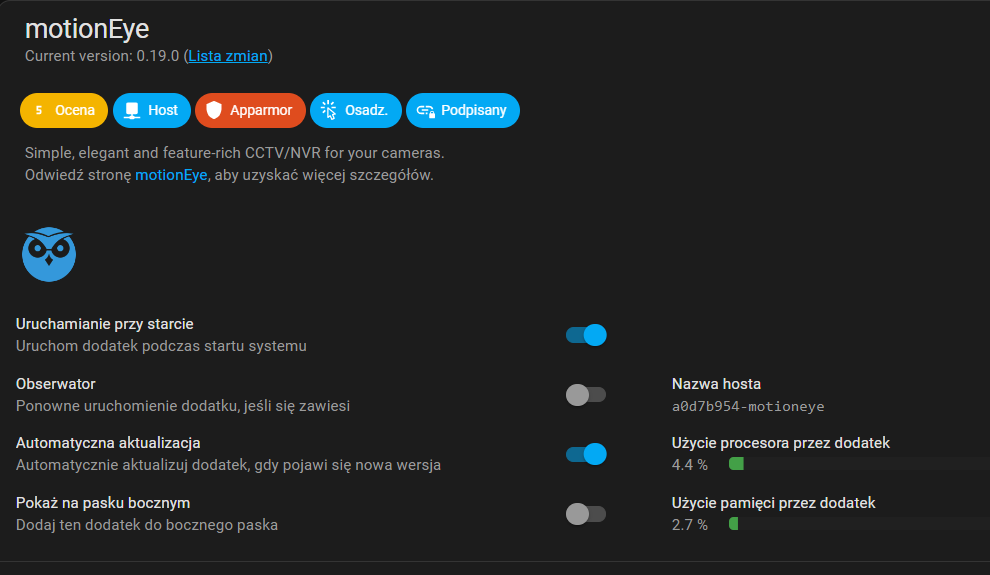Viewport: 990px width, 575px height.
Task: Select hostname text a0d7b954-motioneye
Action: click(748, 406)
